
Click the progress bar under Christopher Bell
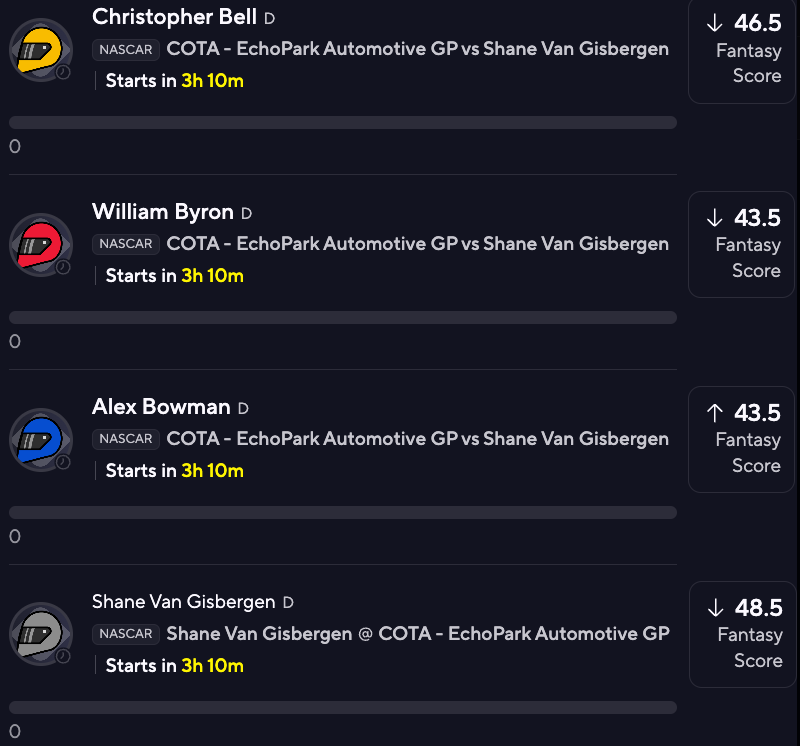[x=343, y=123]
